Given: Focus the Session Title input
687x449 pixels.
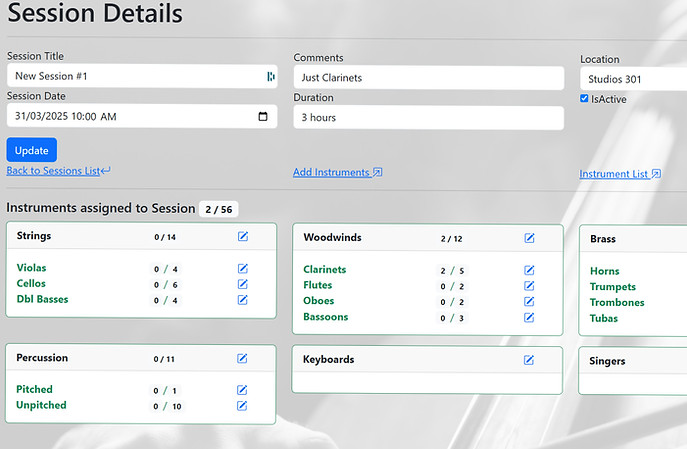Looking at the screenshot, I should point(142,76).
